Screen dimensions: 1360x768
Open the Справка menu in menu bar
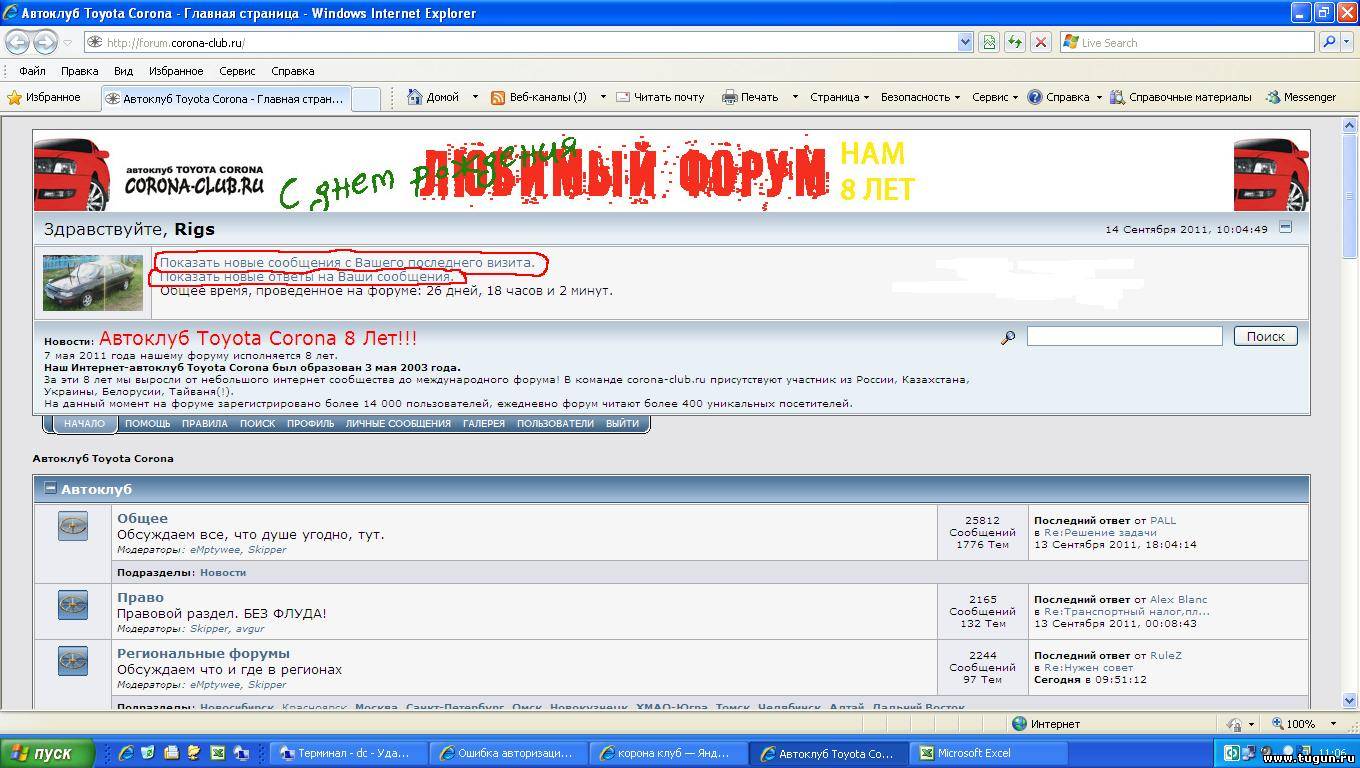point(292,71)
